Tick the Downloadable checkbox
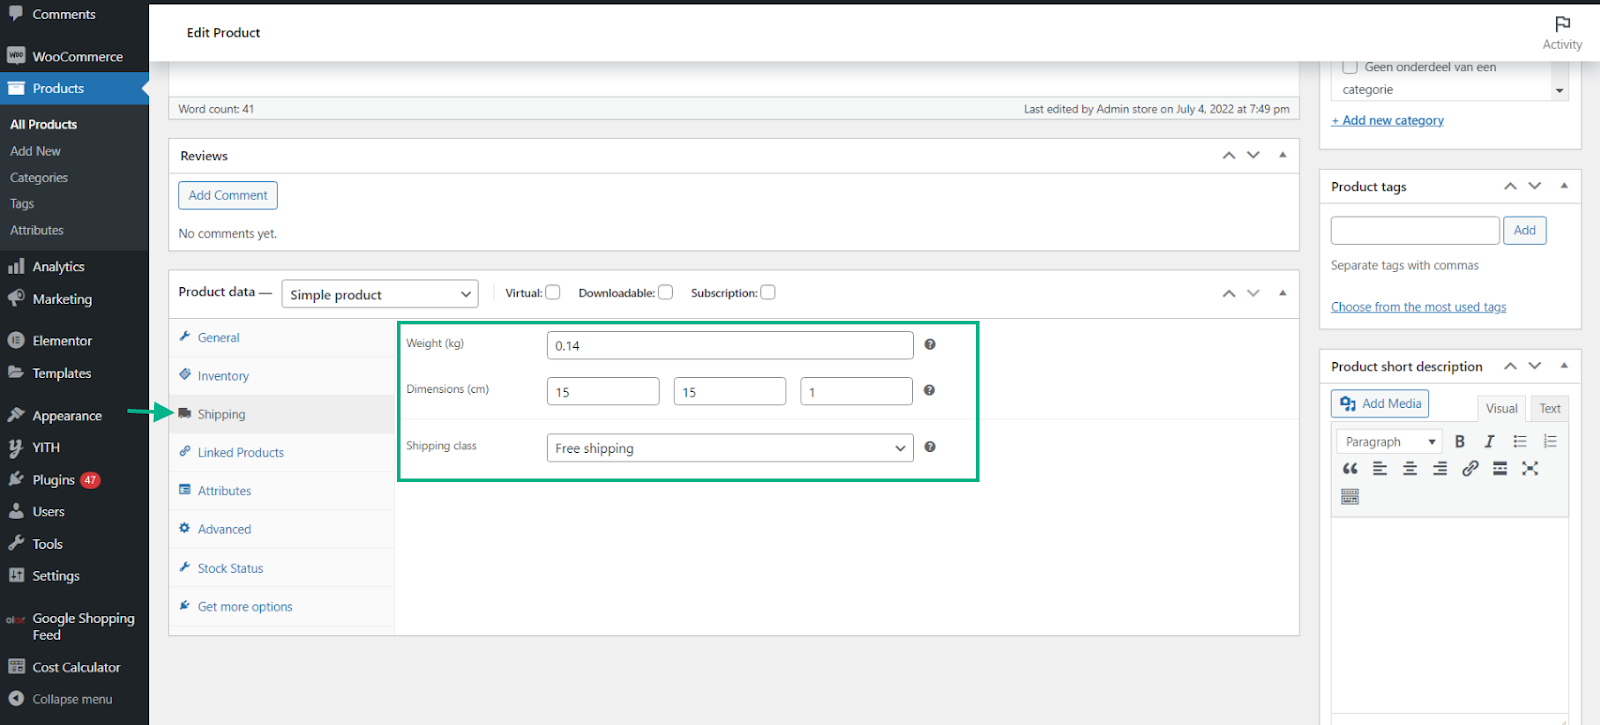This screenshot has height=725, width=1600. pos(666,292)
